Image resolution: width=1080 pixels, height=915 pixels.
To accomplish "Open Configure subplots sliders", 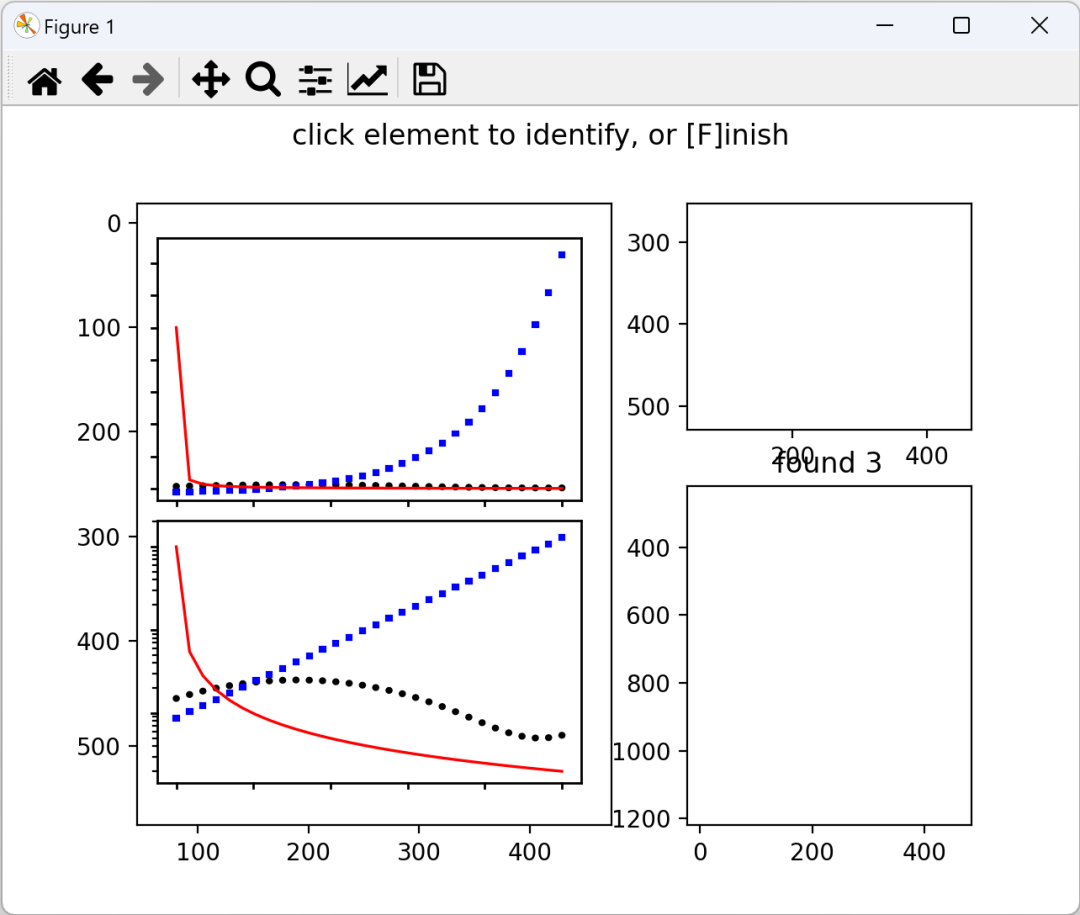I will (x=315, y=80).
